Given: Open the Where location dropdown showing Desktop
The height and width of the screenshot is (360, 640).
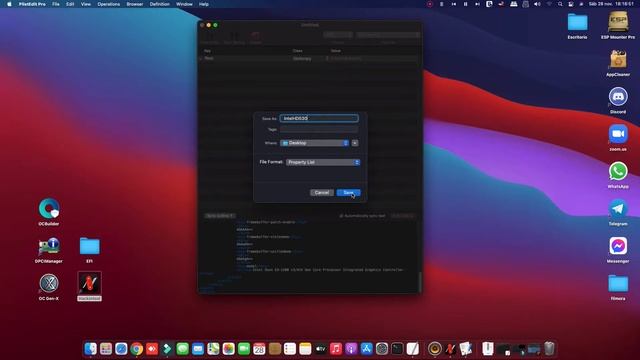Looking at the screenshot, I should (x=315, y=143).
